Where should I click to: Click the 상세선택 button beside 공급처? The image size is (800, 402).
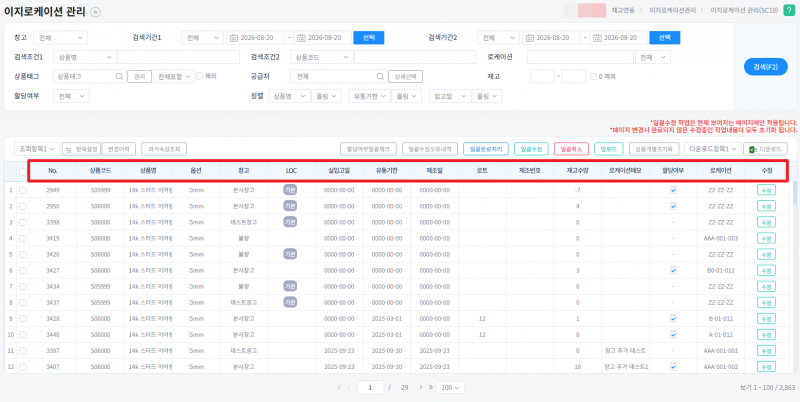[x=406, y=77]
